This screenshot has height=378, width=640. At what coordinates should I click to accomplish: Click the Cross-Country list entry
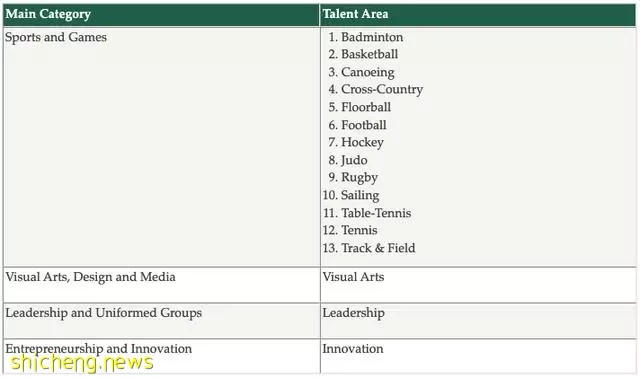pyautogui.click(x=382, y=89)
